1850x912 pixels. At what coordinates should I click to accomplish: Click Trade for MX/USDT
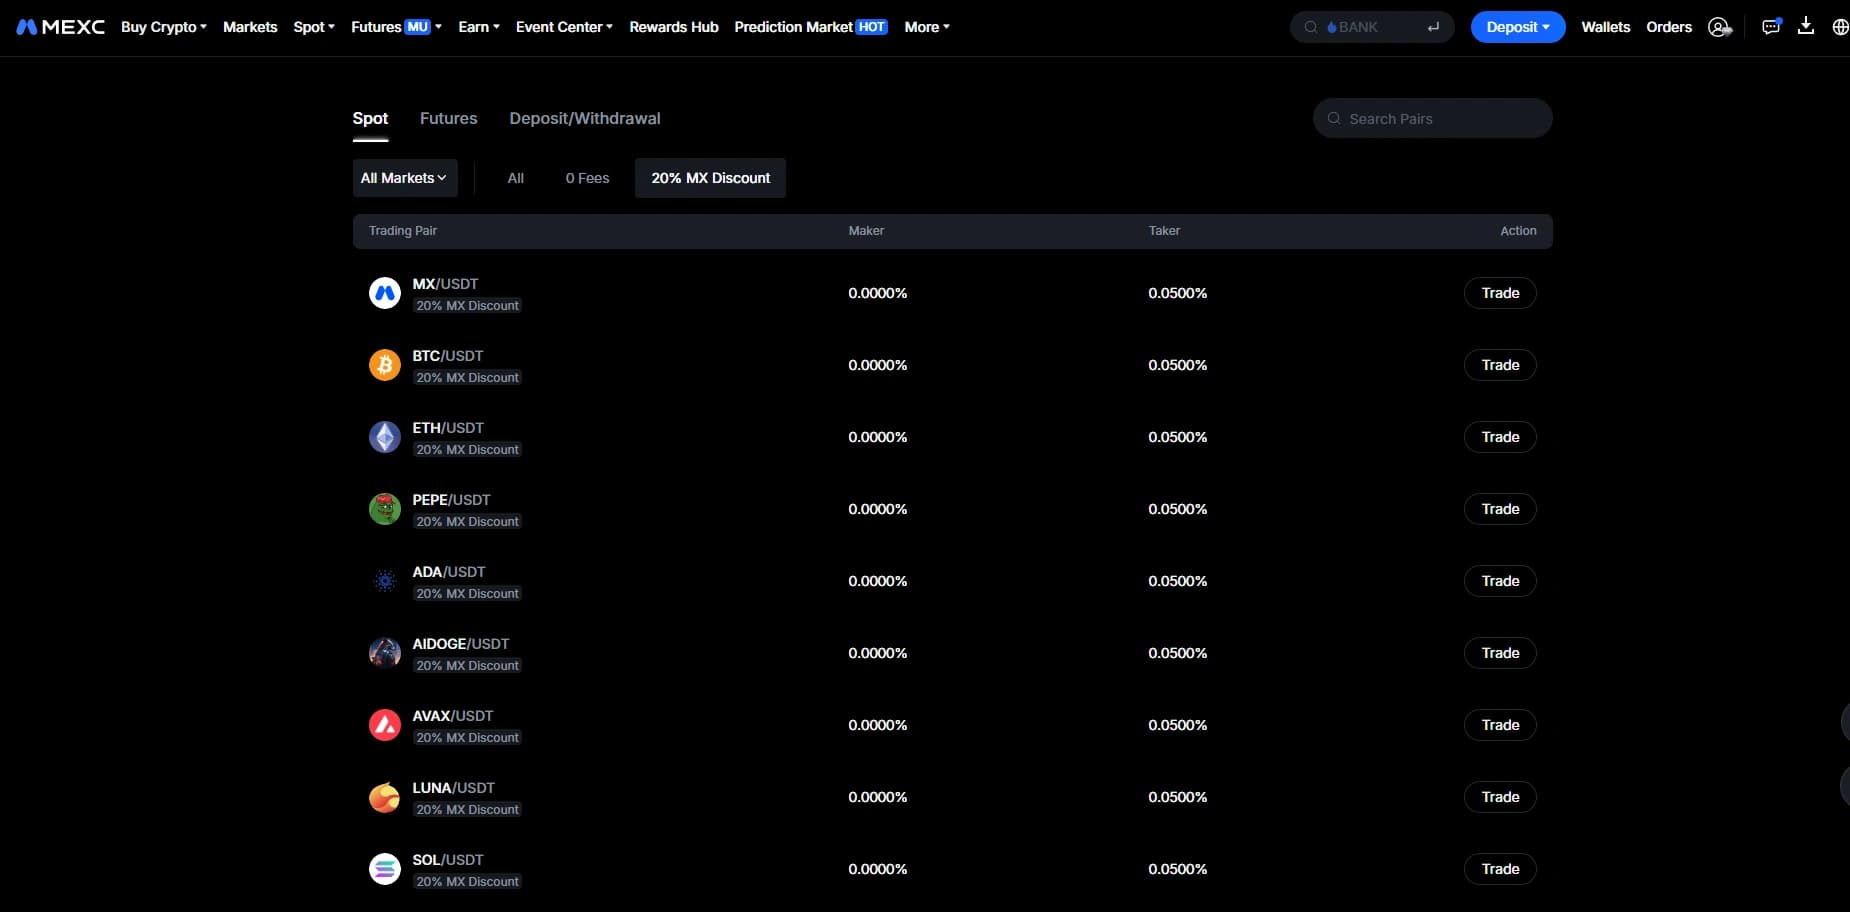click(x=1500, y=293)
